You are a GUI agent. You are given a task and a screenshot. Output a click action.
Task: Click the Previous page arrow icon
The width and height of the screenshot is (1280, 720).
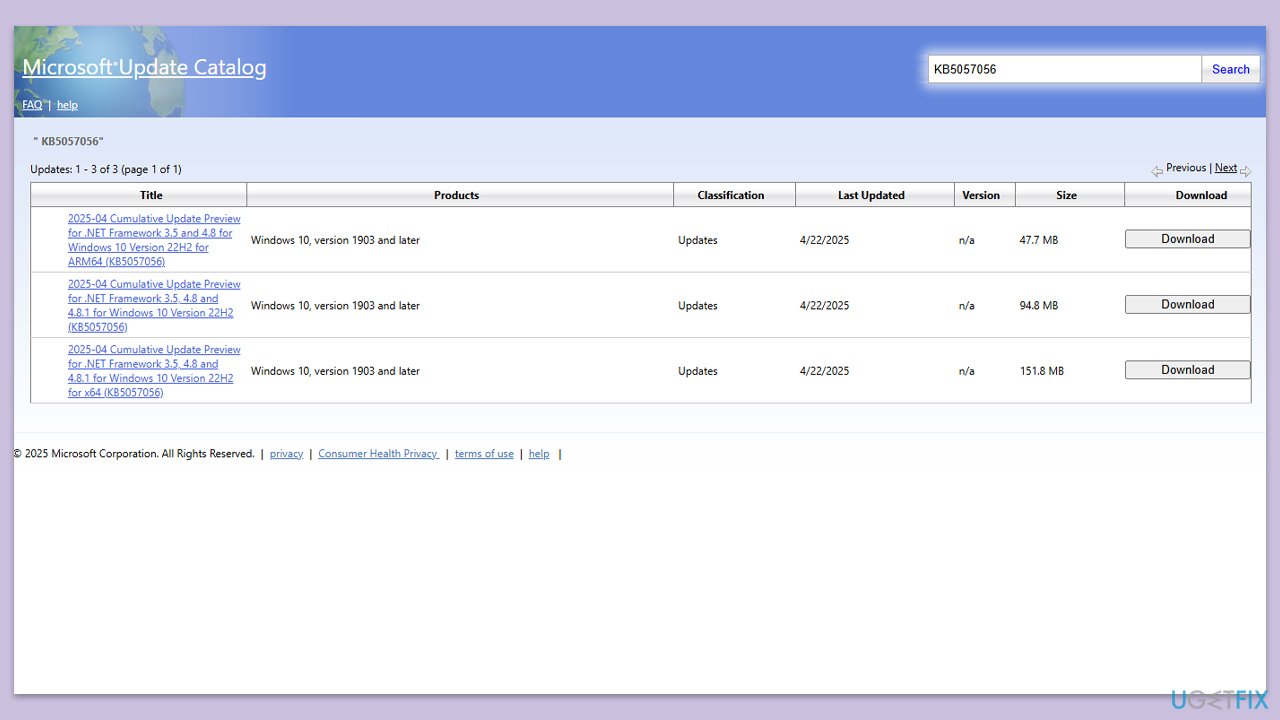(1157, 171)
